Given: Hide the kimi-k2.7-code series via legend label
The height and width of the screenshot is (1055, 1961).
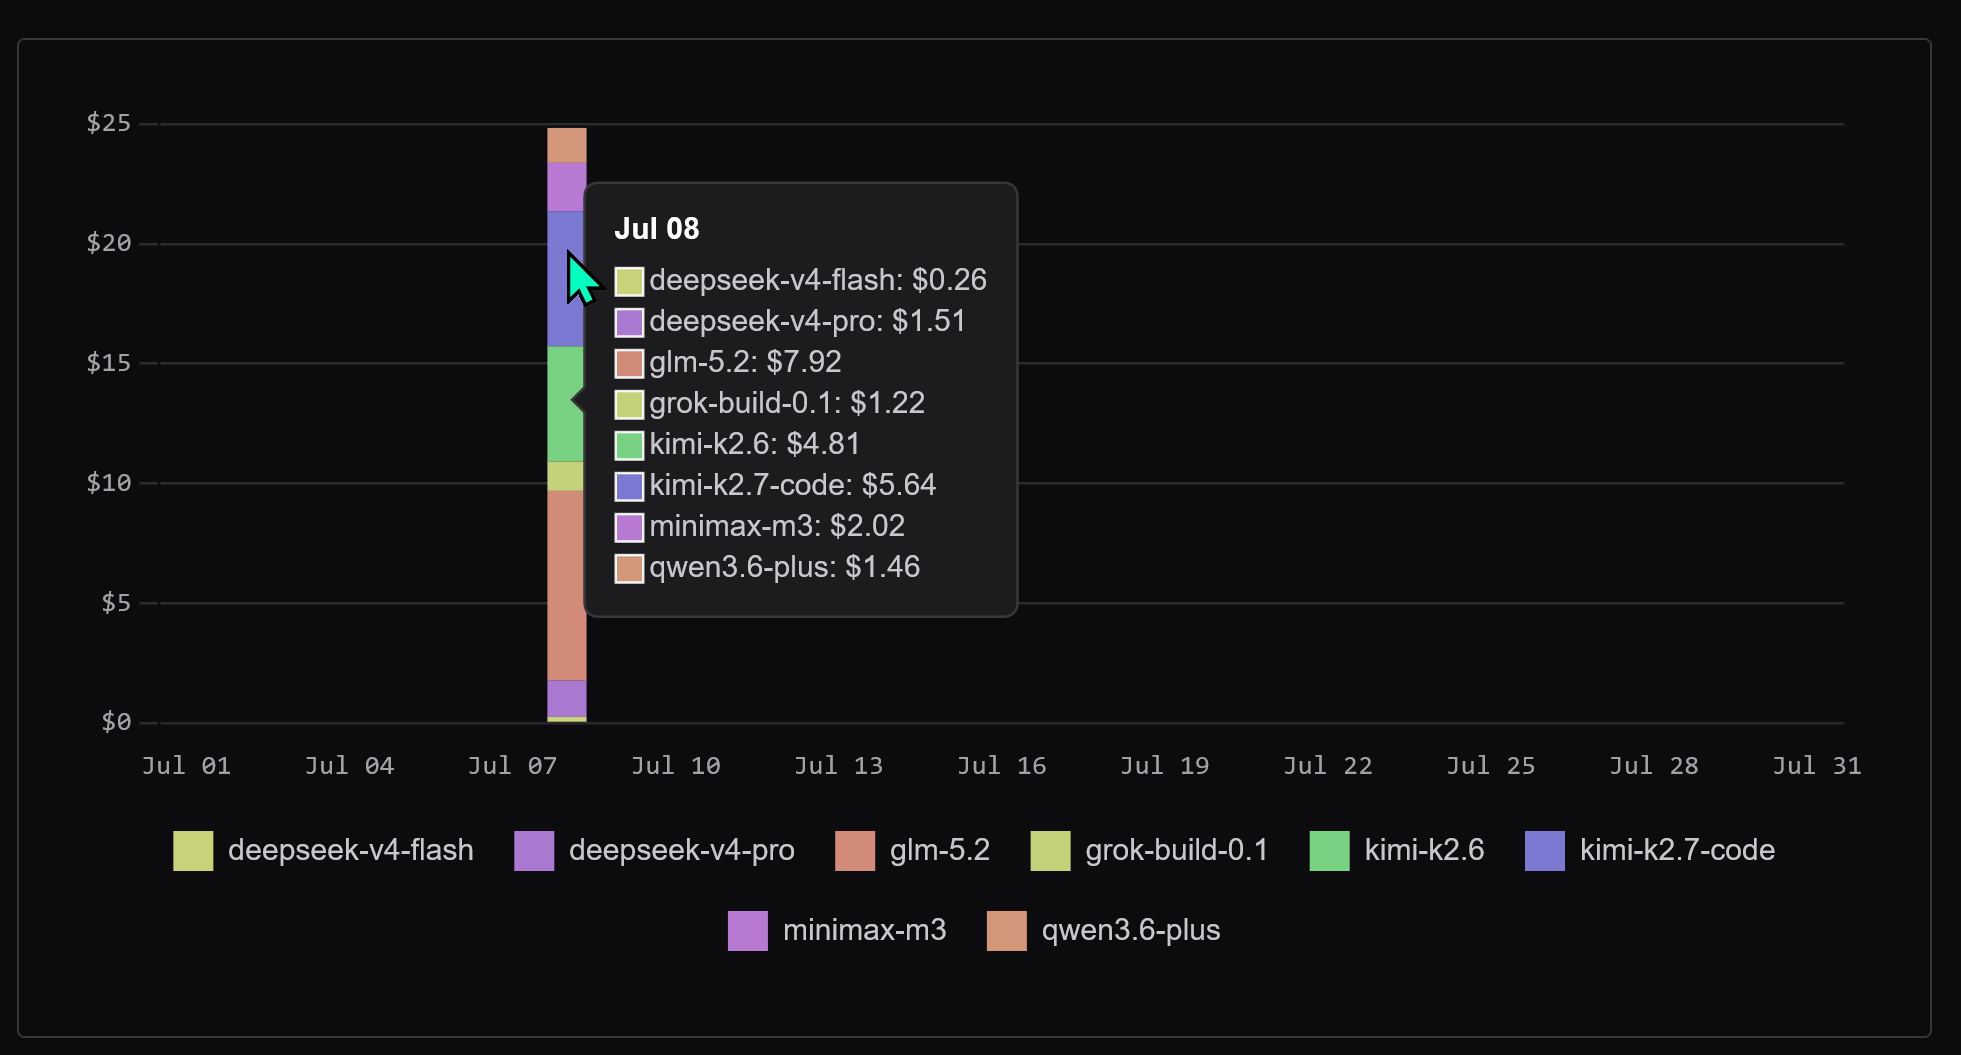Looking at the screenshot, I should tap(1677, 850).
